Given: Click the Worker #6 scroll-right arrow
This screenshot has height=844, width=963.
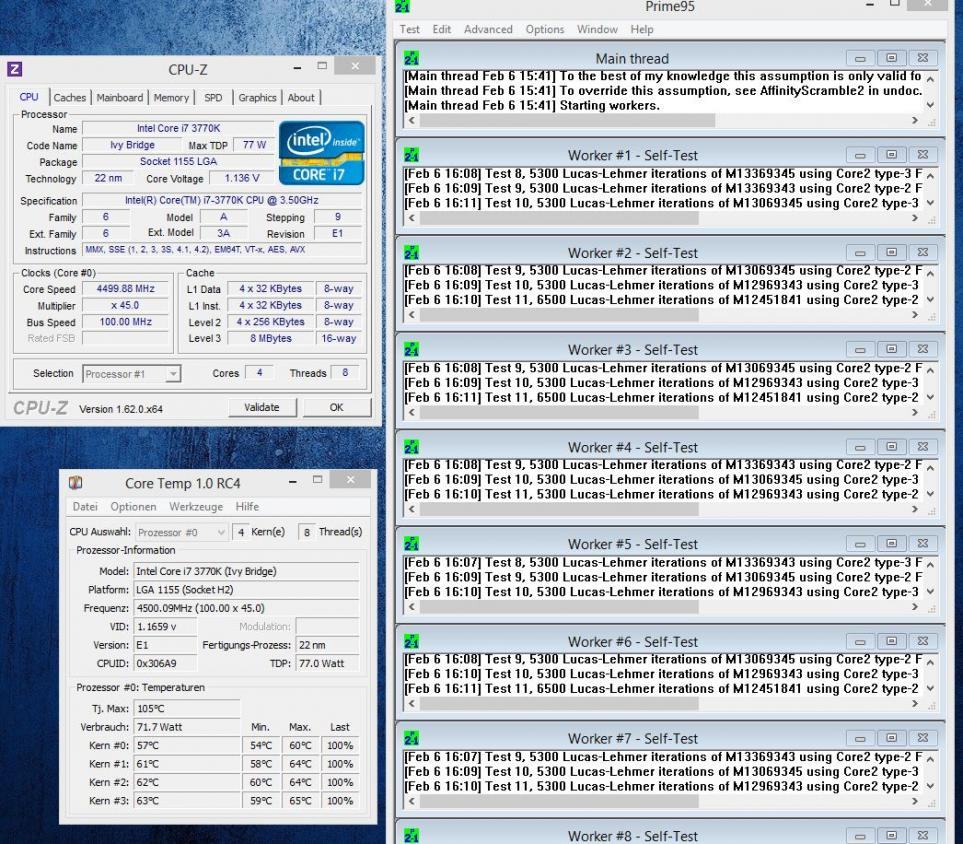Looking at the screenshot, I should 915,704.
